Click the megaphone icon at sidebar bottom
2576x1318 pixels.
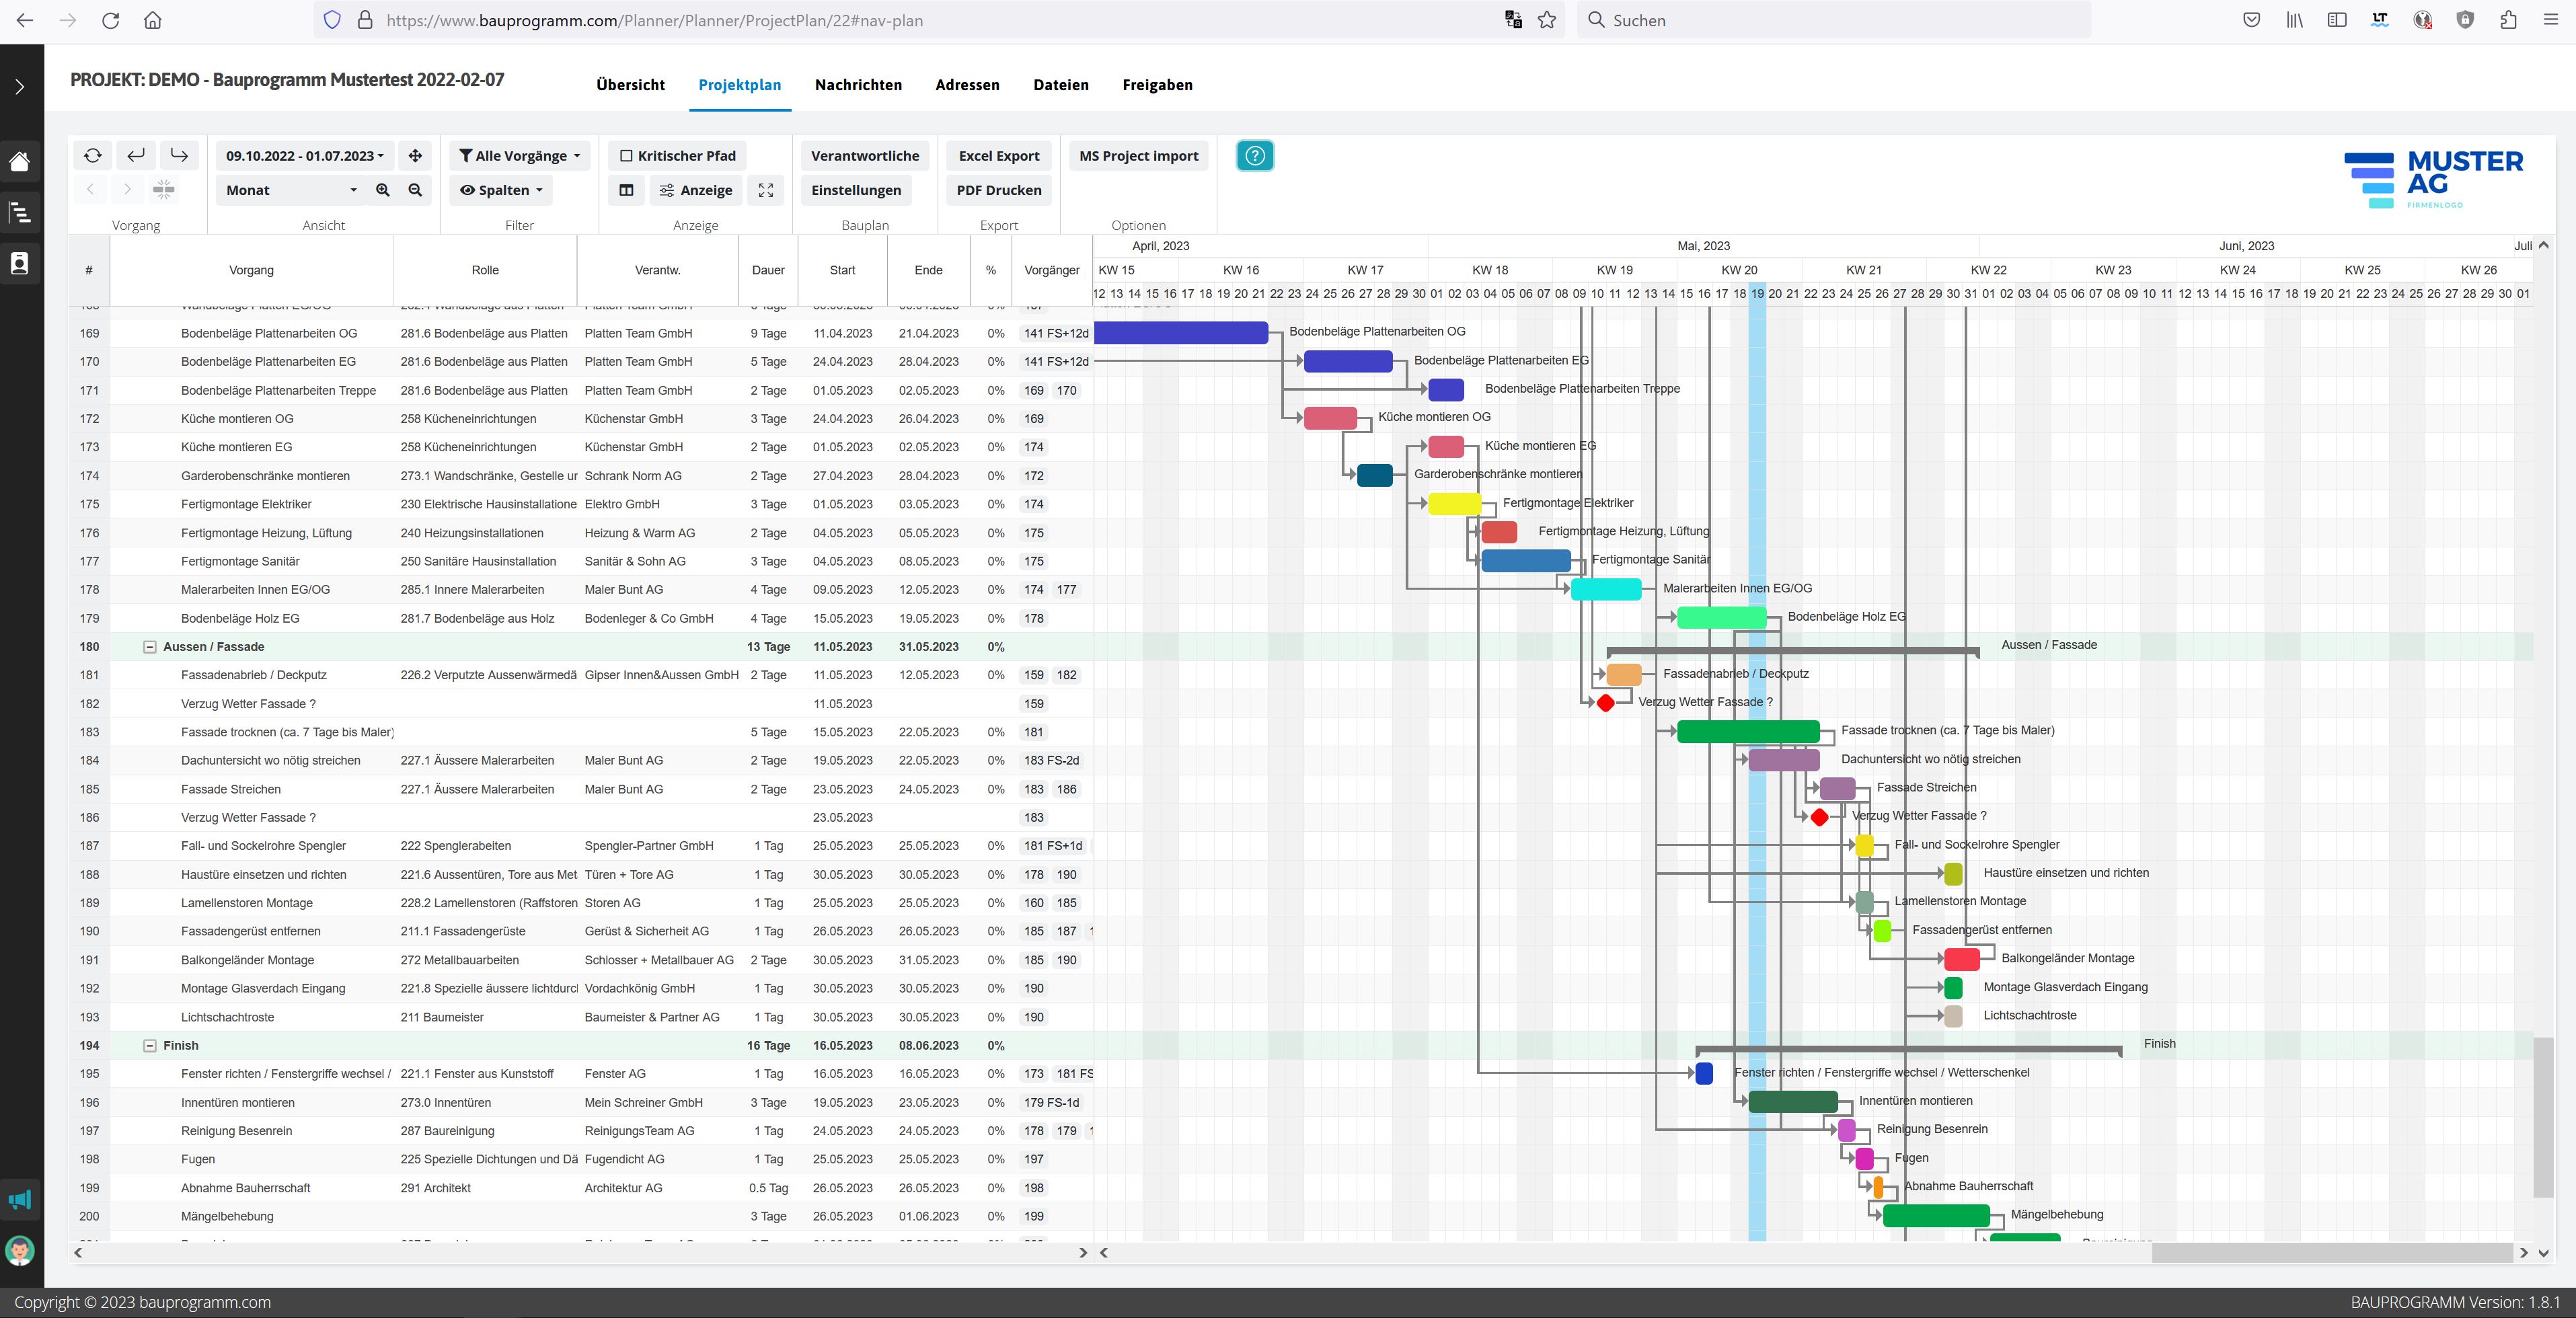click(19, 1200)
